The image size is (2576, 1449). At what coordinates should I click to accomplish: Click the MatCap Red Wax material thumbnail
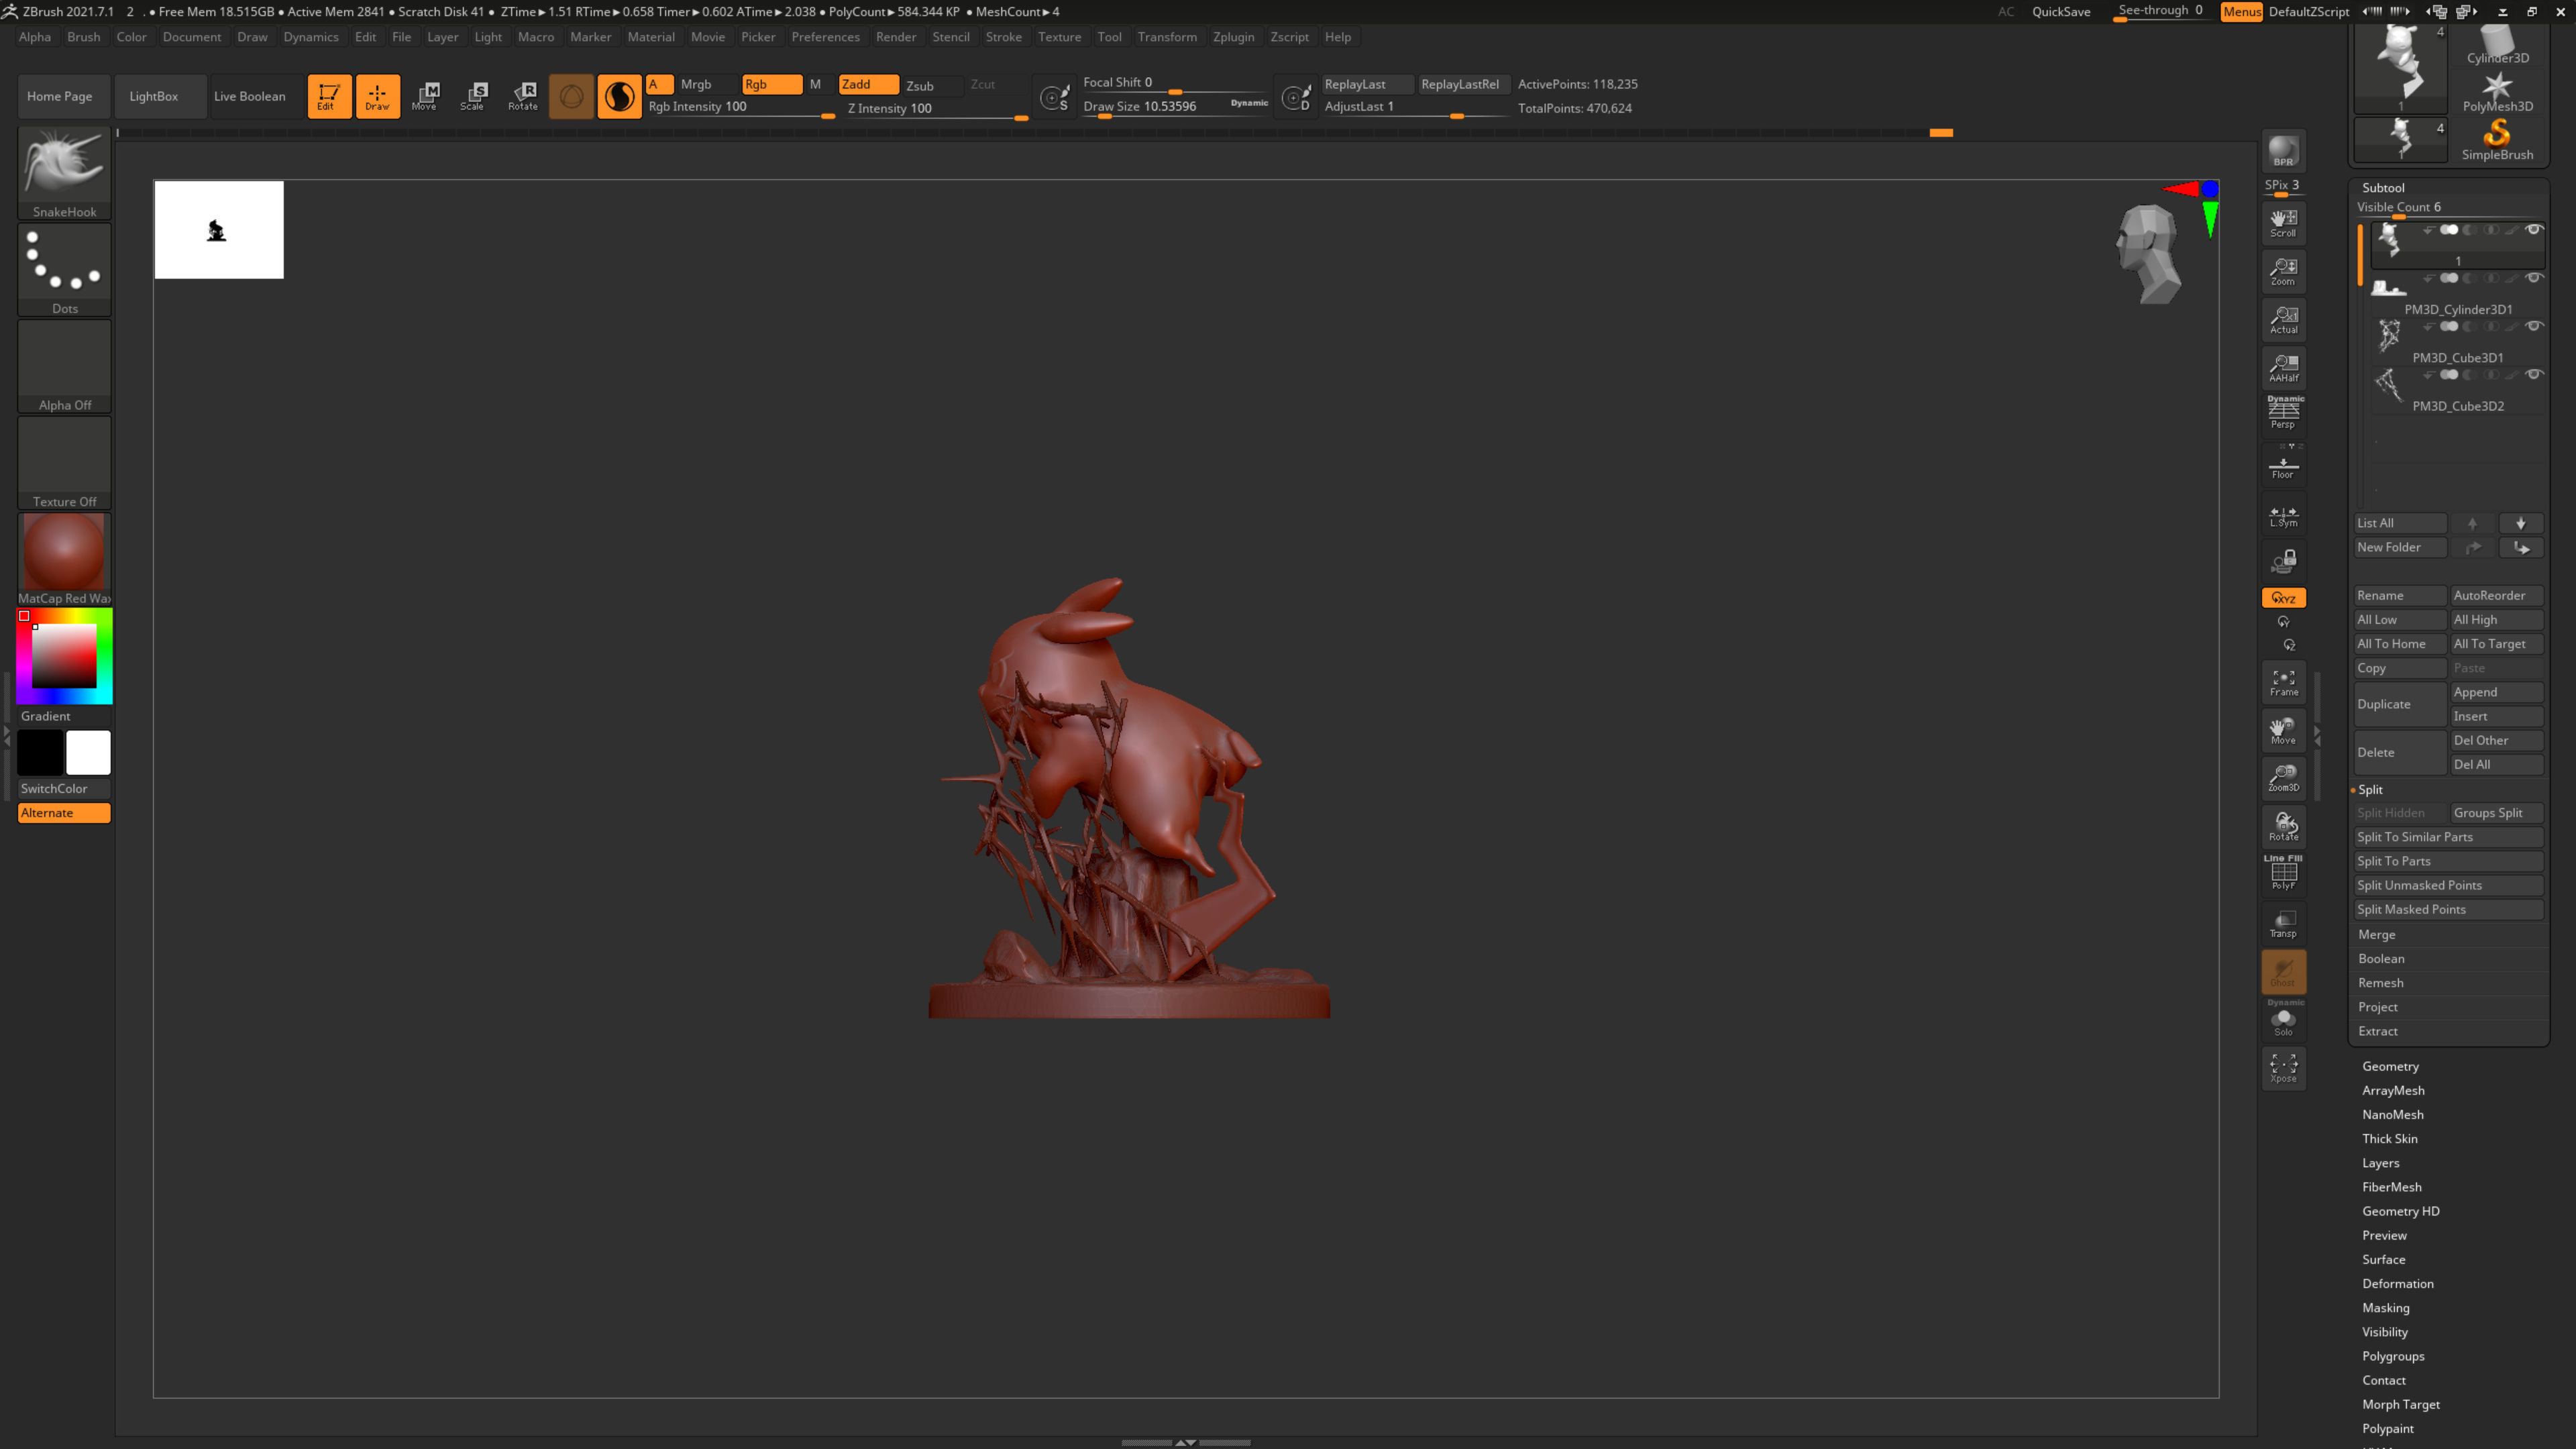click(x=64, y=559)
